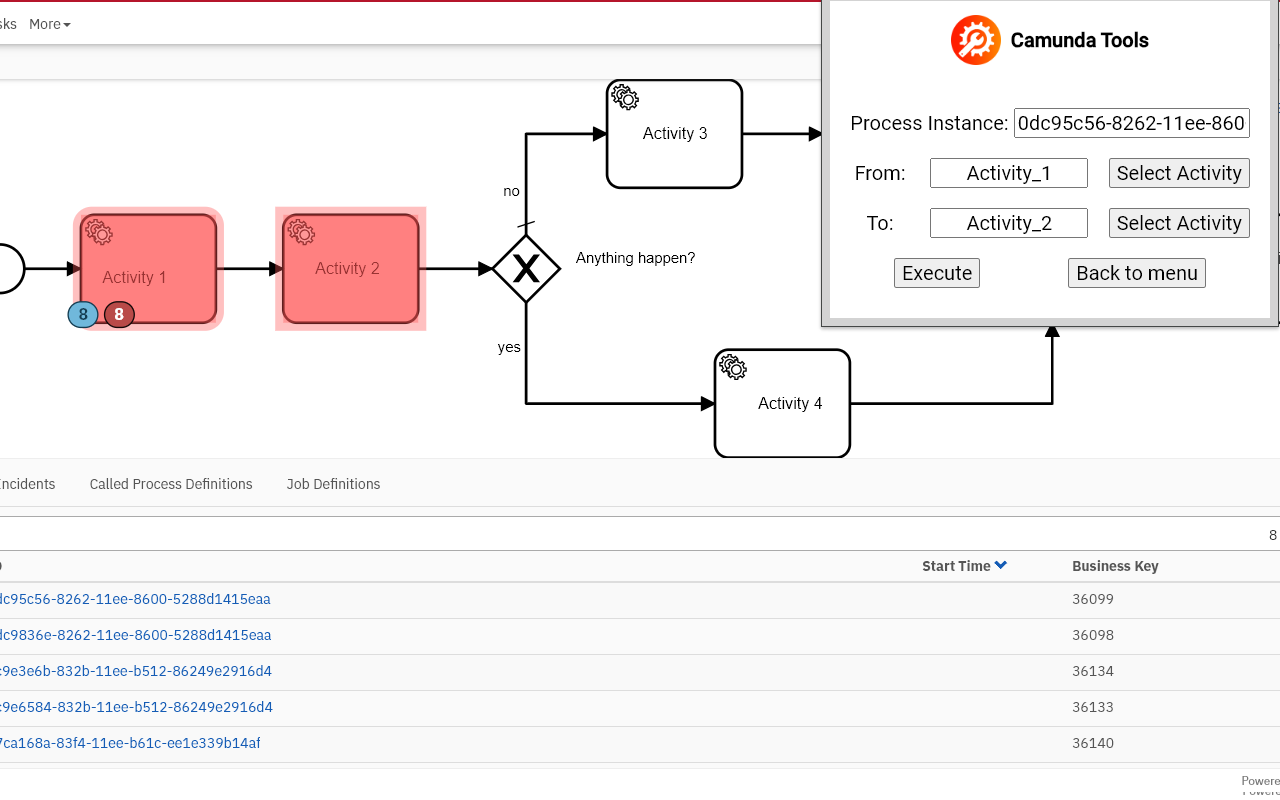The width and height of the screenshot is (1280, 800).
Task: Click Select Activity for From field
Action: [x=1178, y=173]
